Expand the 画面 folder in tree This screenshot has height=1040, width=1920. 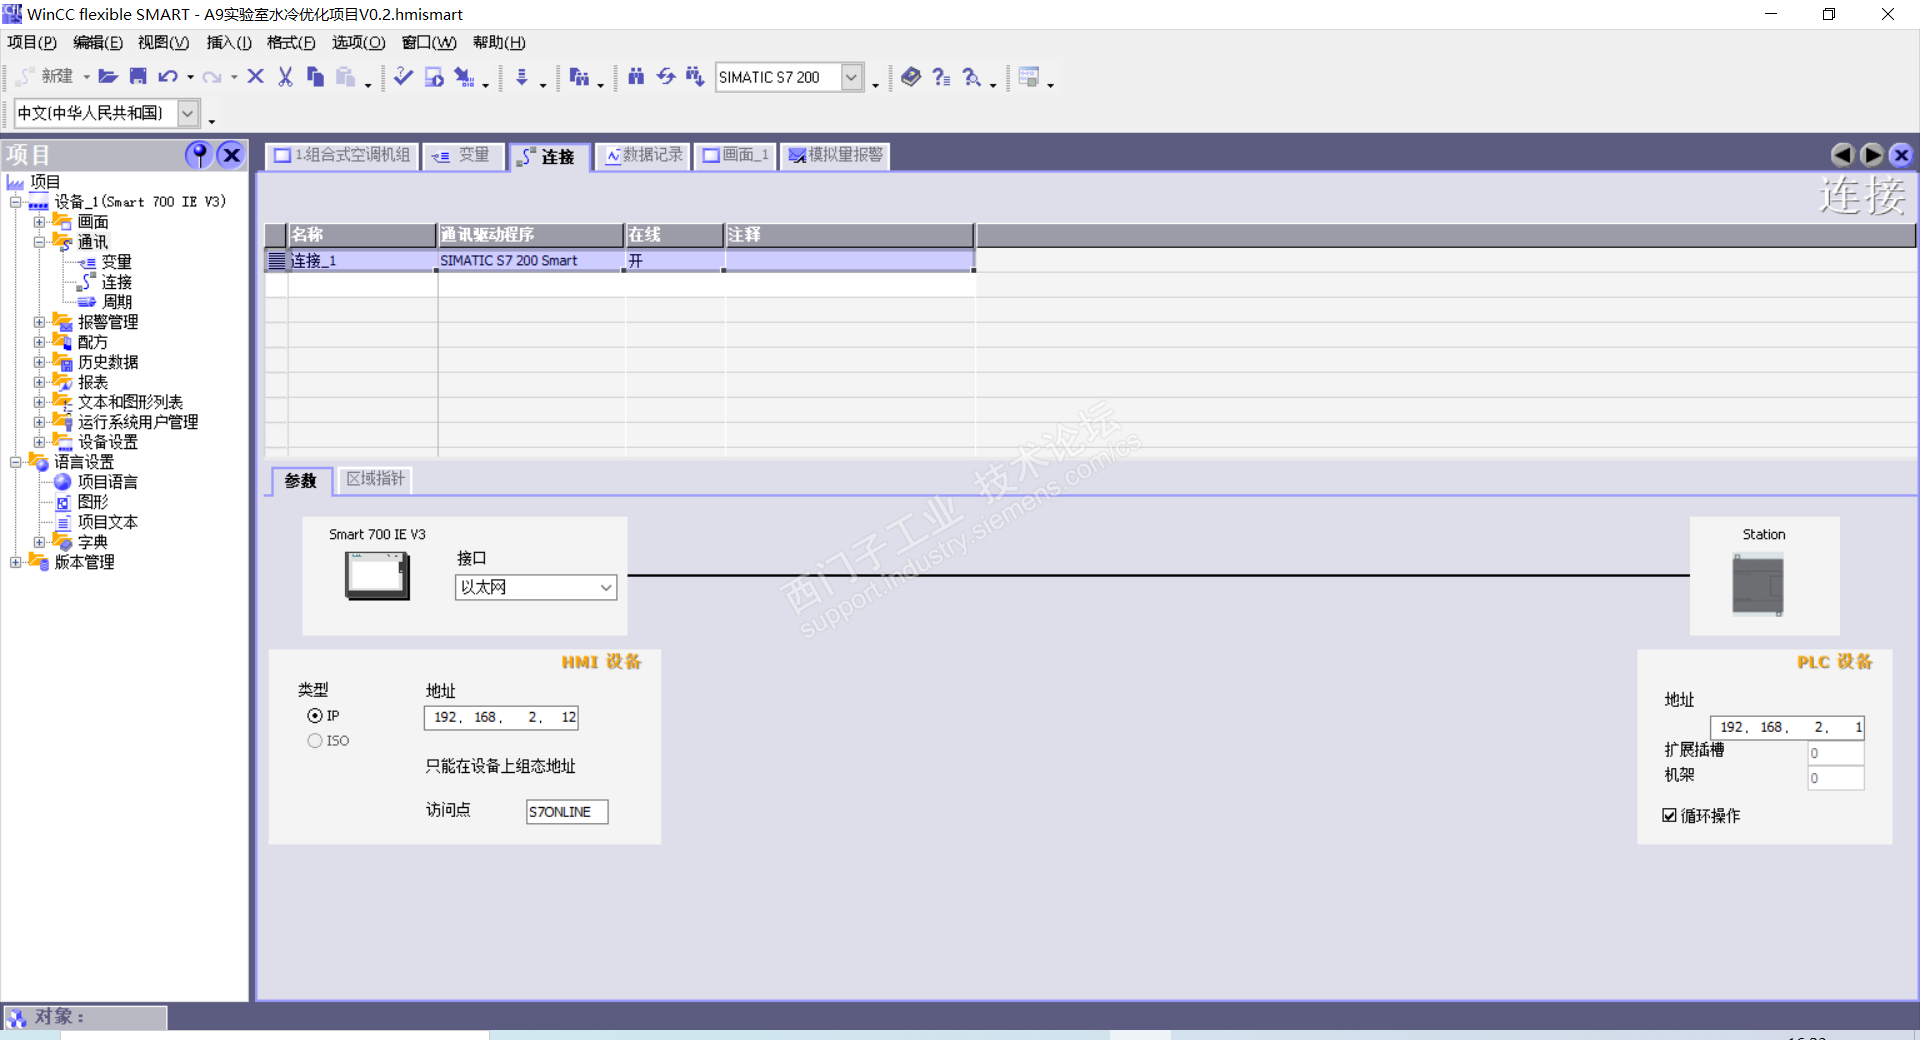39,222
